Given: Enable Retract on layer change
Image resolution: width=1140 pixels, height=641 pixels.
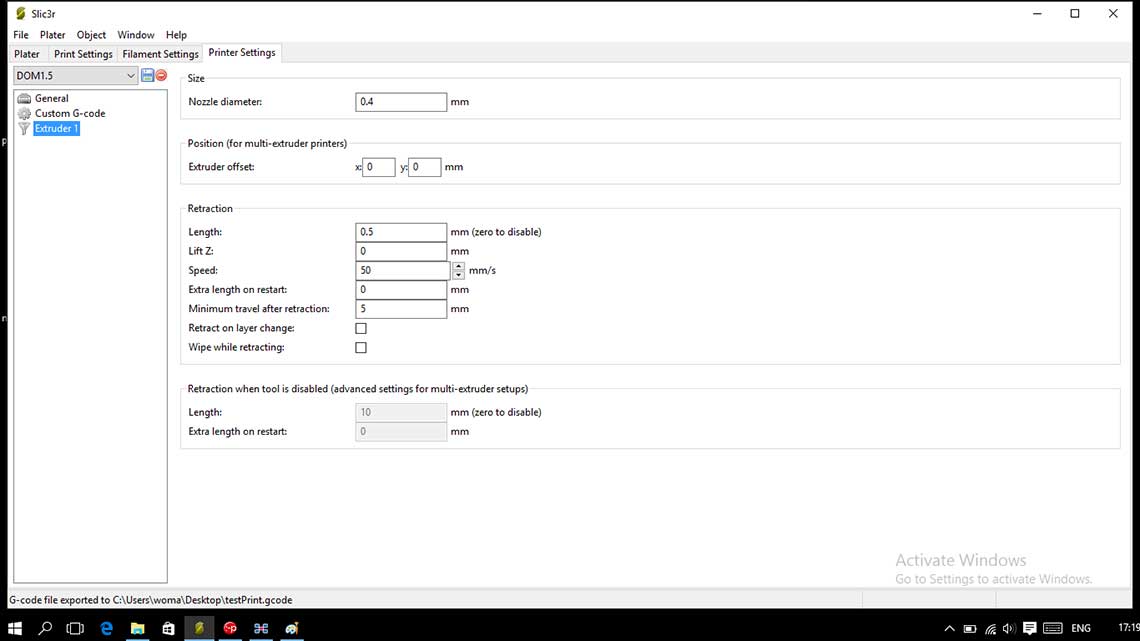Looking at the screenshot, I should point(361,328).
